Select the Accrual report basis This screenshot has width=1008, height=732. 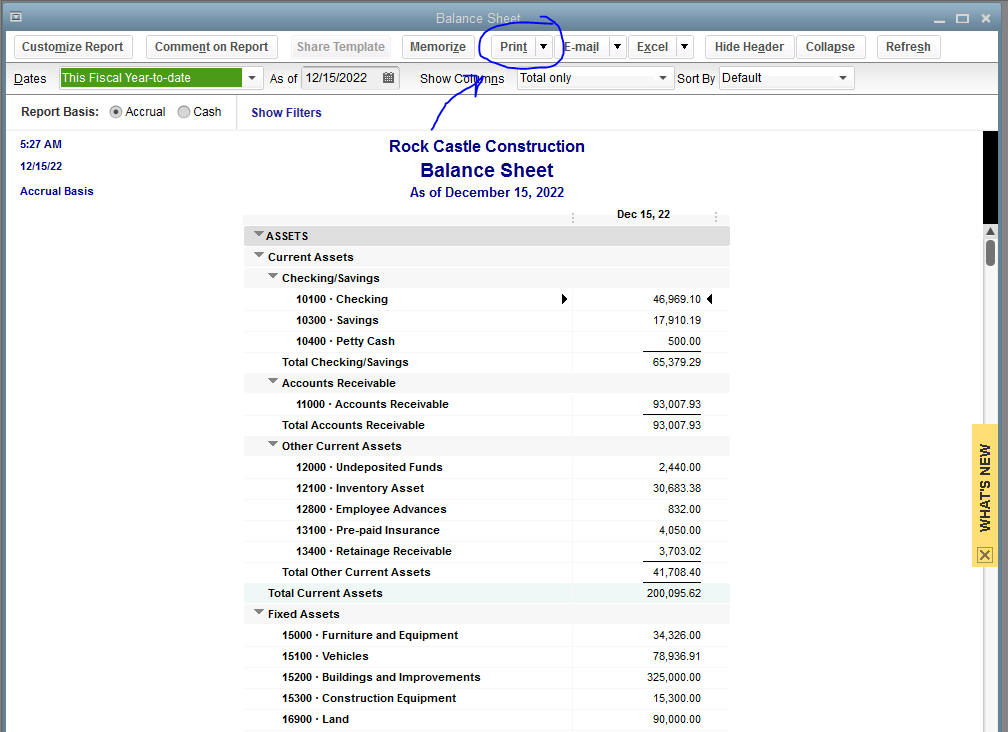tap(116, 112)
